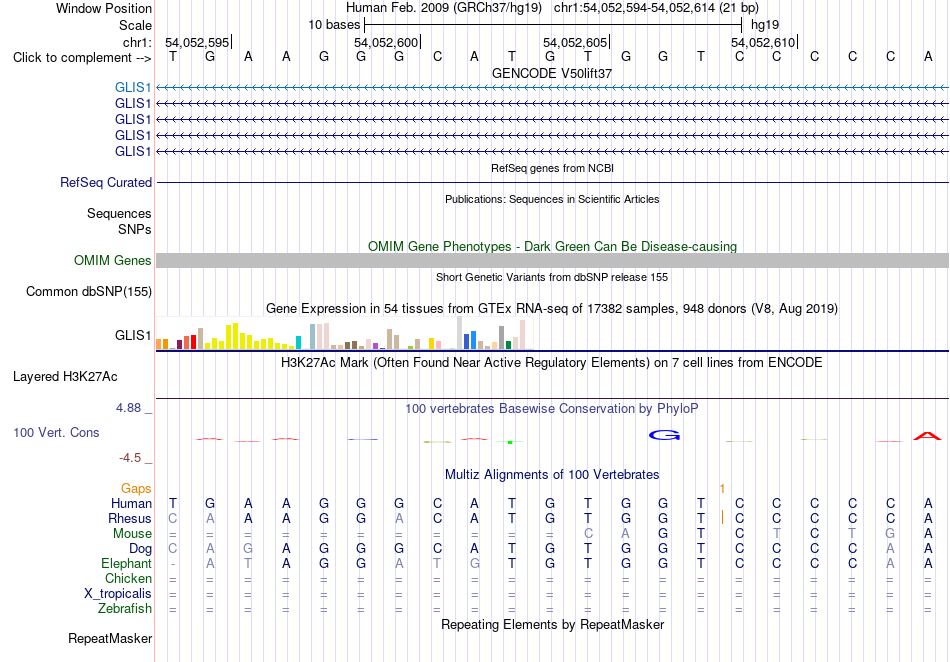Click the RepeatMasker track label

coord(110,638)
